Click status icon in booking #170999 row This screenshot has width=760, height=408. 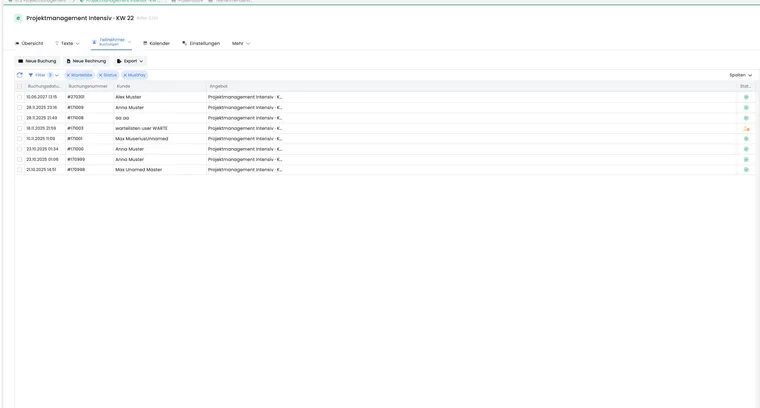click(x=746, y=159)
